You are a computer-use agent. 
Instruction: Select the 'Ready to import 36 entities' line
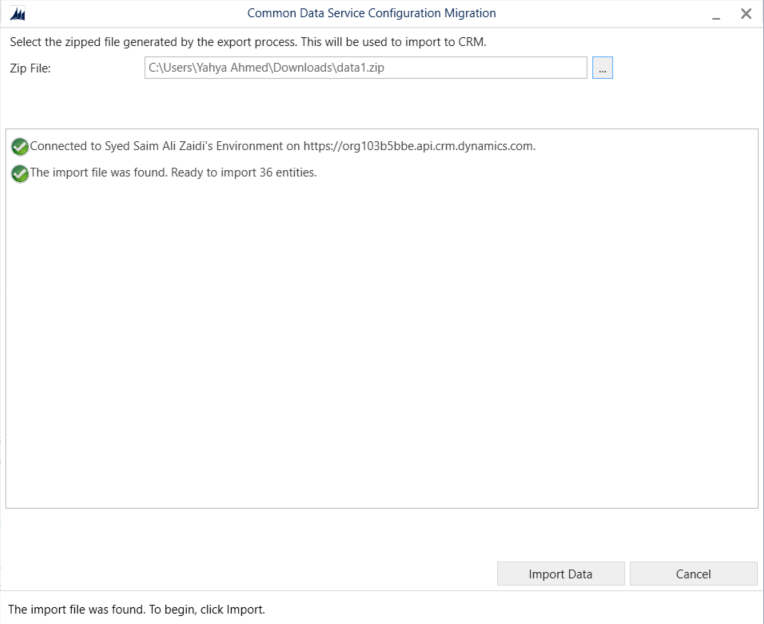point(173,173)
